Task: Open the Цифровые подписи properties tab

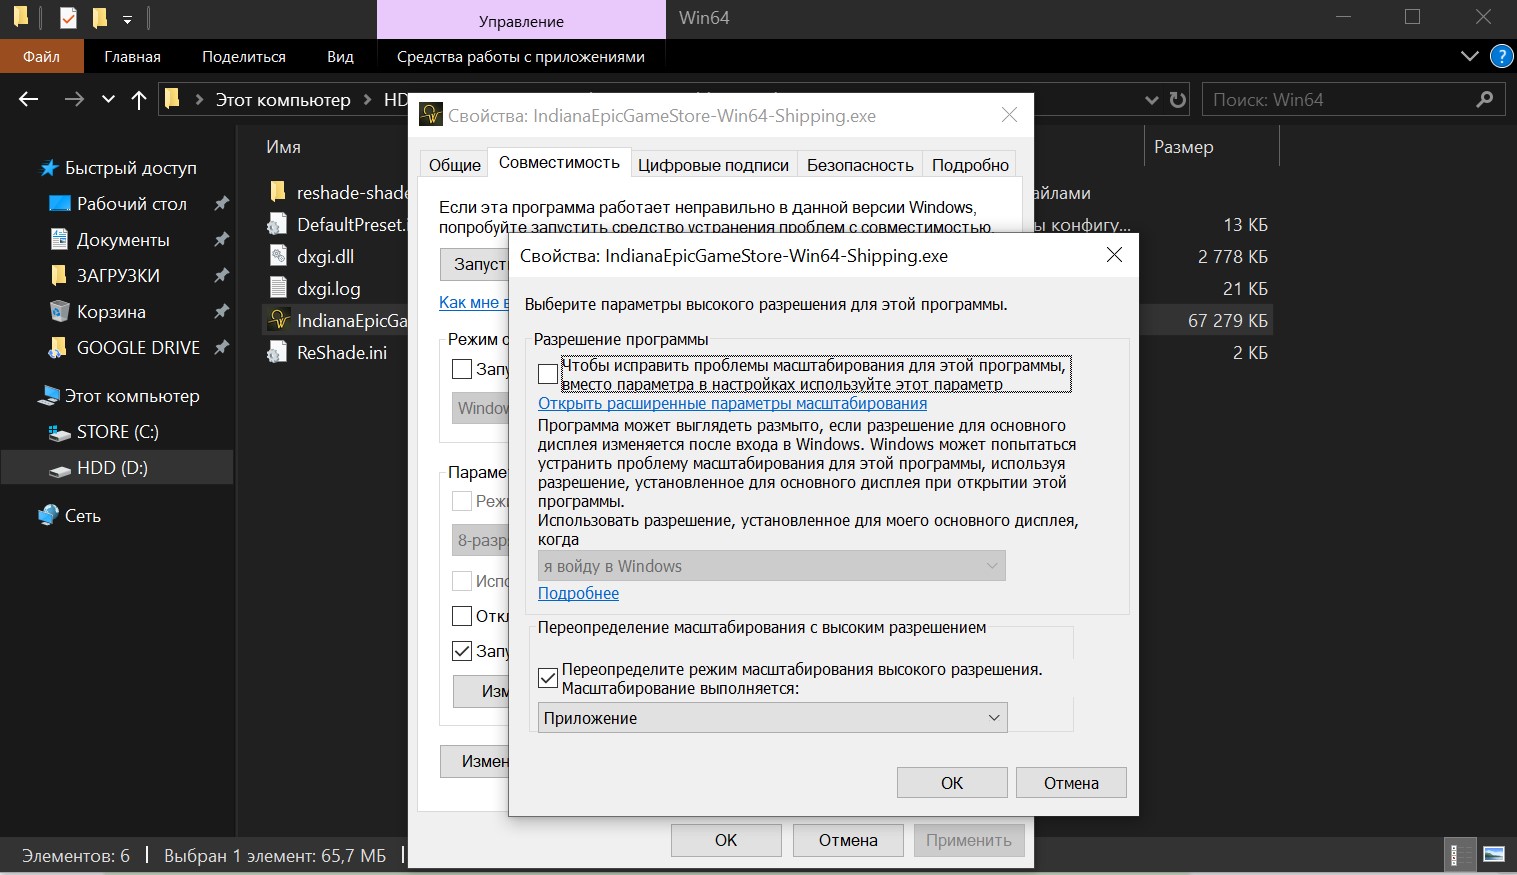Action: coord(713,165)
